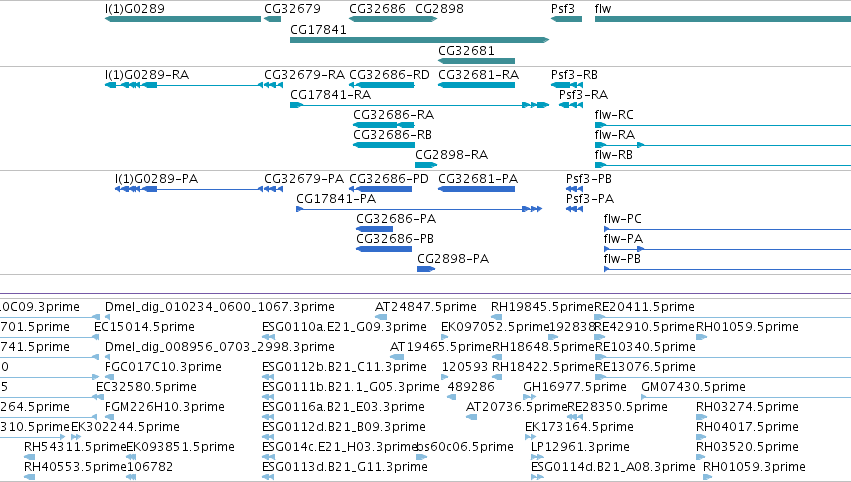This screenshot has width=851, height=482.
Task: Select the l(1)G0289 gene label
Action: coord(135,9)
